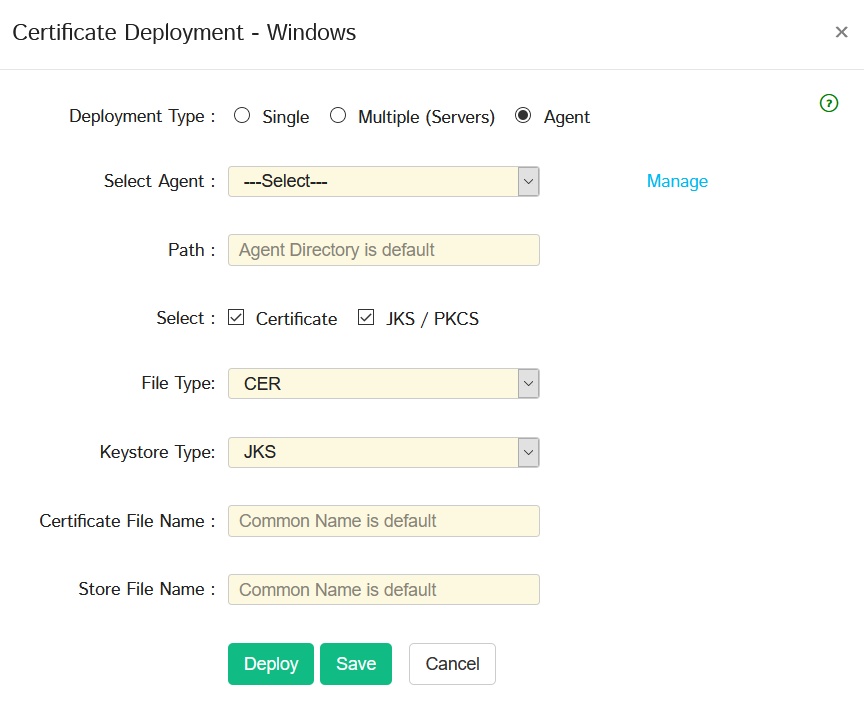The width and height of the screenshot is (864, 709).
Task: Focus the Path input field
Action: (384, 250)
